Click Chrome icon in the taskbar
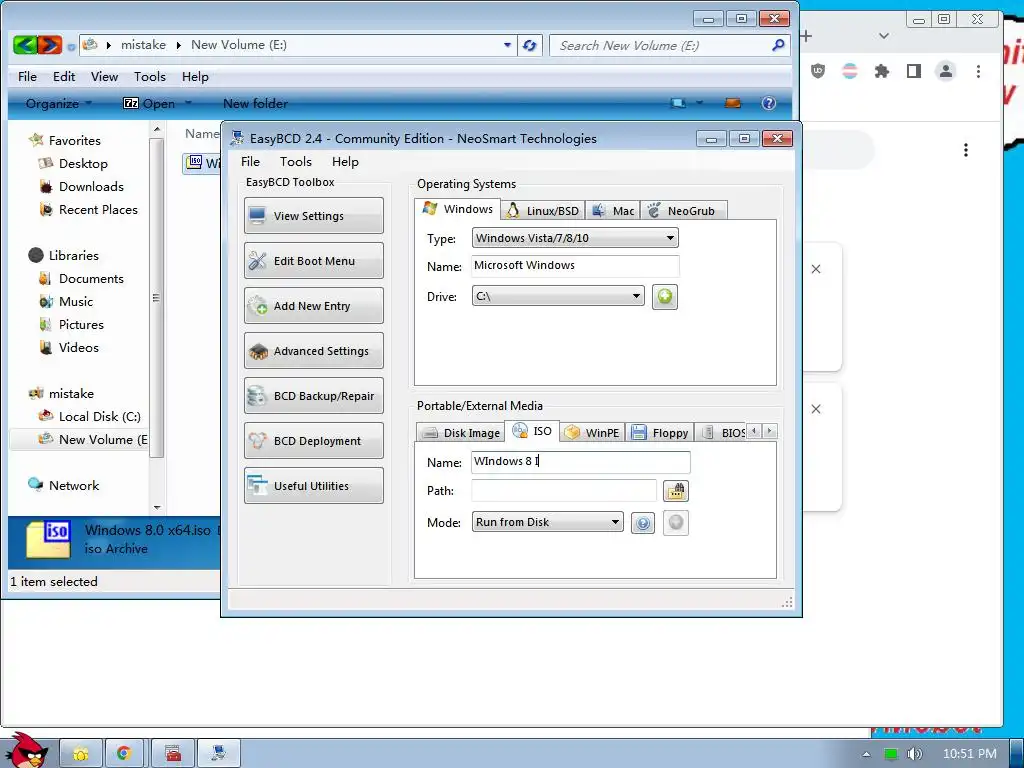 pos(124,753)
